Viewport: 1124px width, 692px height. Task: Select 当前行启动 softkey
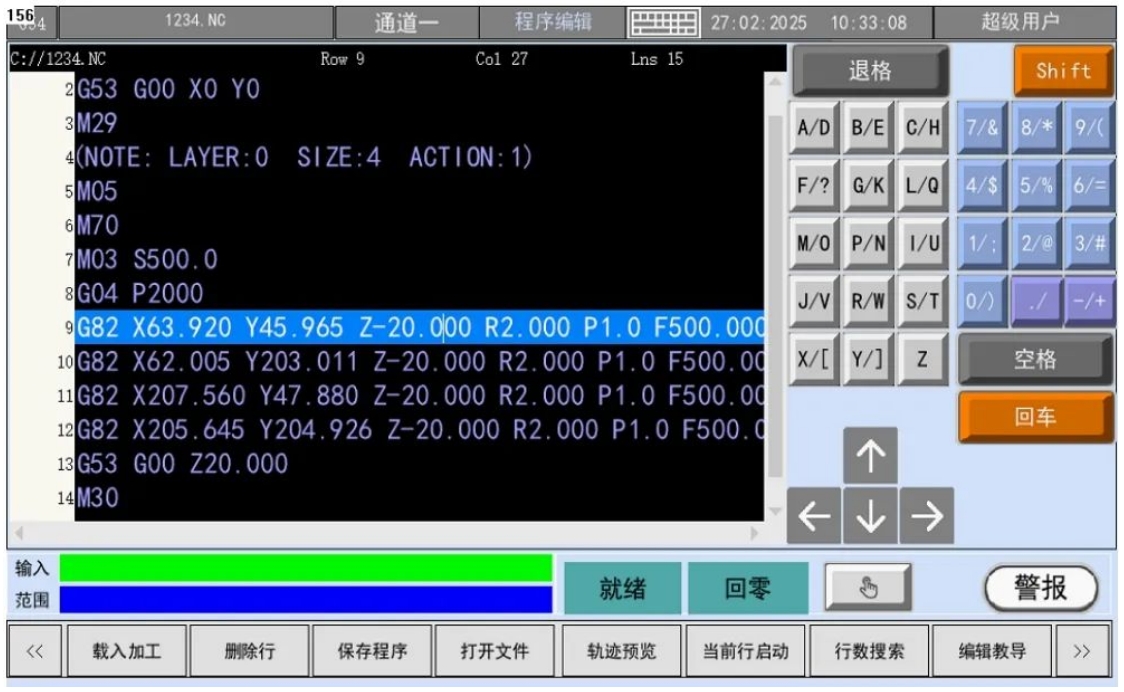[746, 651]
